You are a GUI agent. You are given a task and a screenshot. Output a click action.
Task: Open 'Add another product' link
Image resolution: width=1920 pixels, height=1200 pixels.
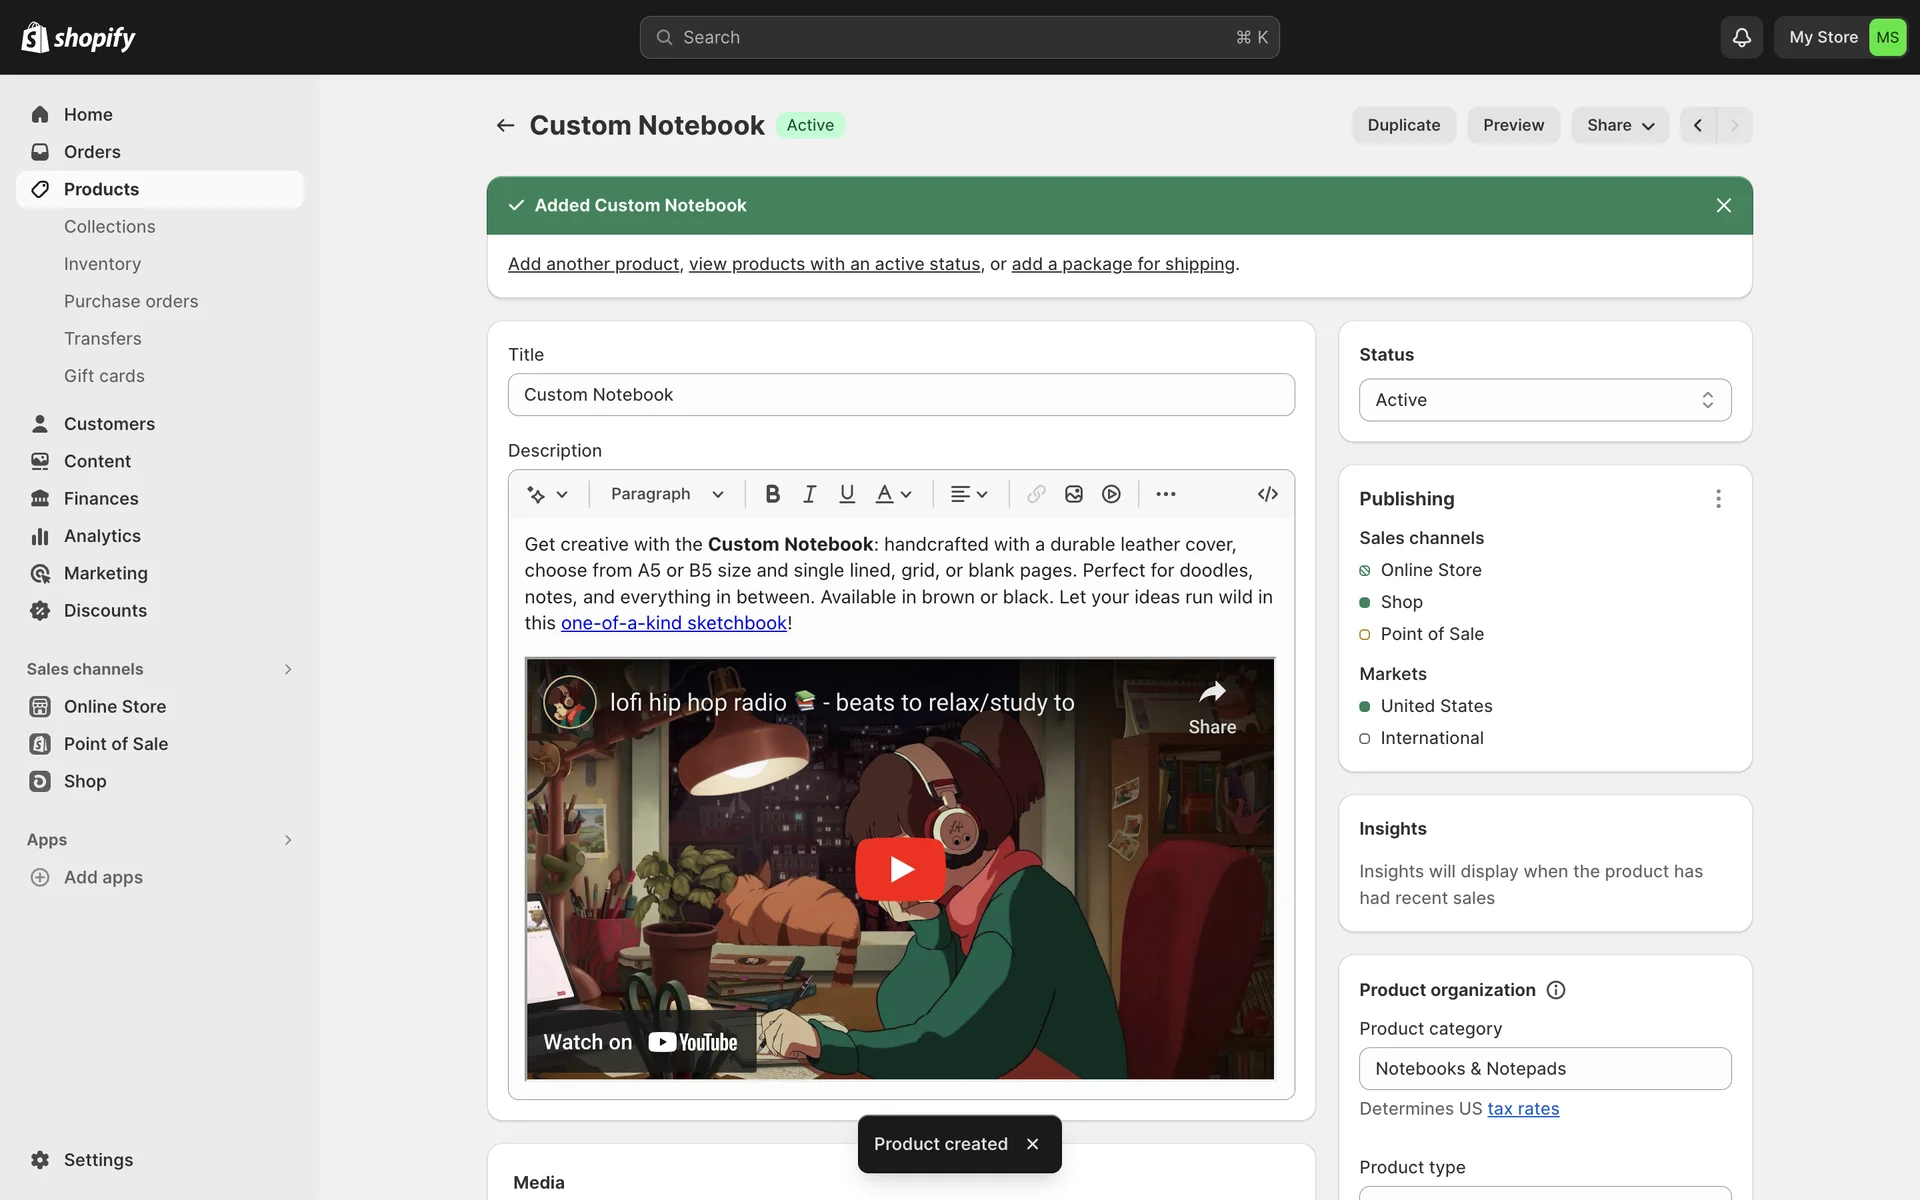click(x=593, y=264)
